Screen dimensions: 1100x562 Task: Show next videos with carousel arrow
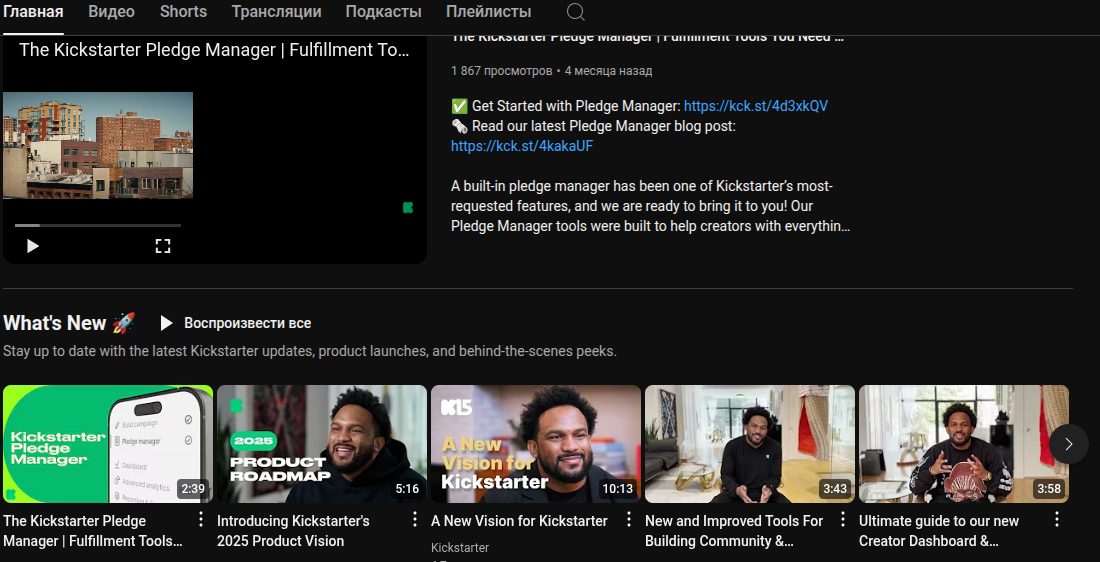click(1068, 444)
